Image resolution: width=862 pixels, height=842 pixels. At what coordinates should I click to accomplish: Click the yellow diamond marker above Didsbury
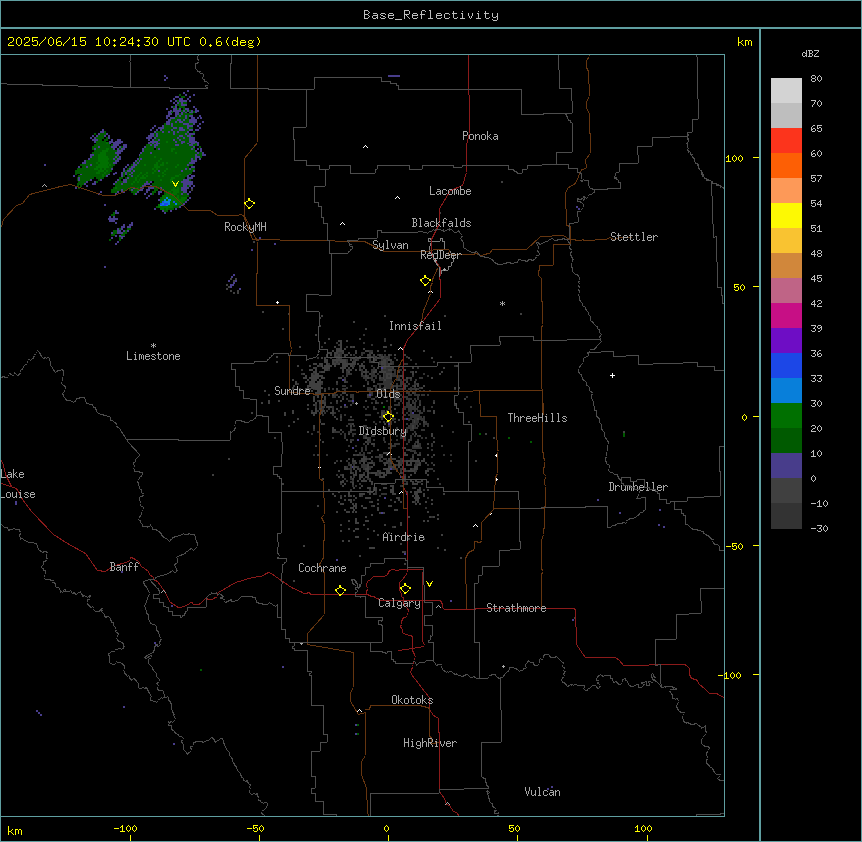(388, 417)
